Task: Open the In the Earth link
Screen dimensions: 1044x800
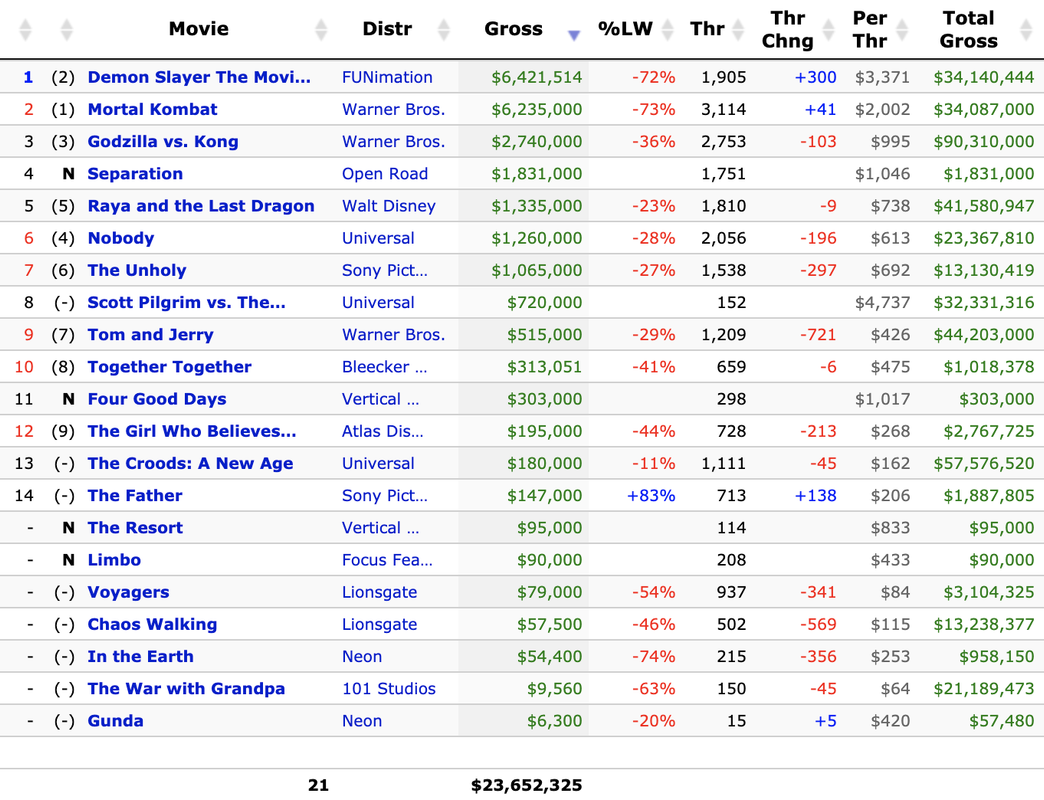Action: tap(140, 656)
